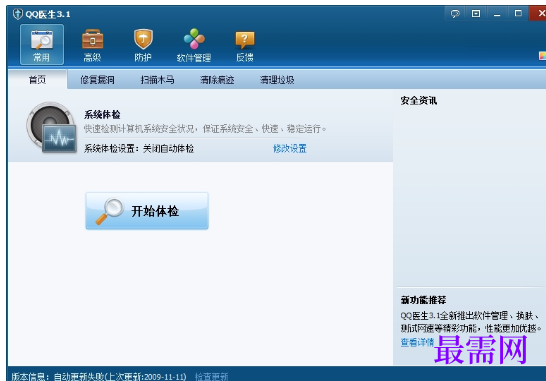
Task: Switch to the 修复漏洞 tab
Action: pos(98,80)
